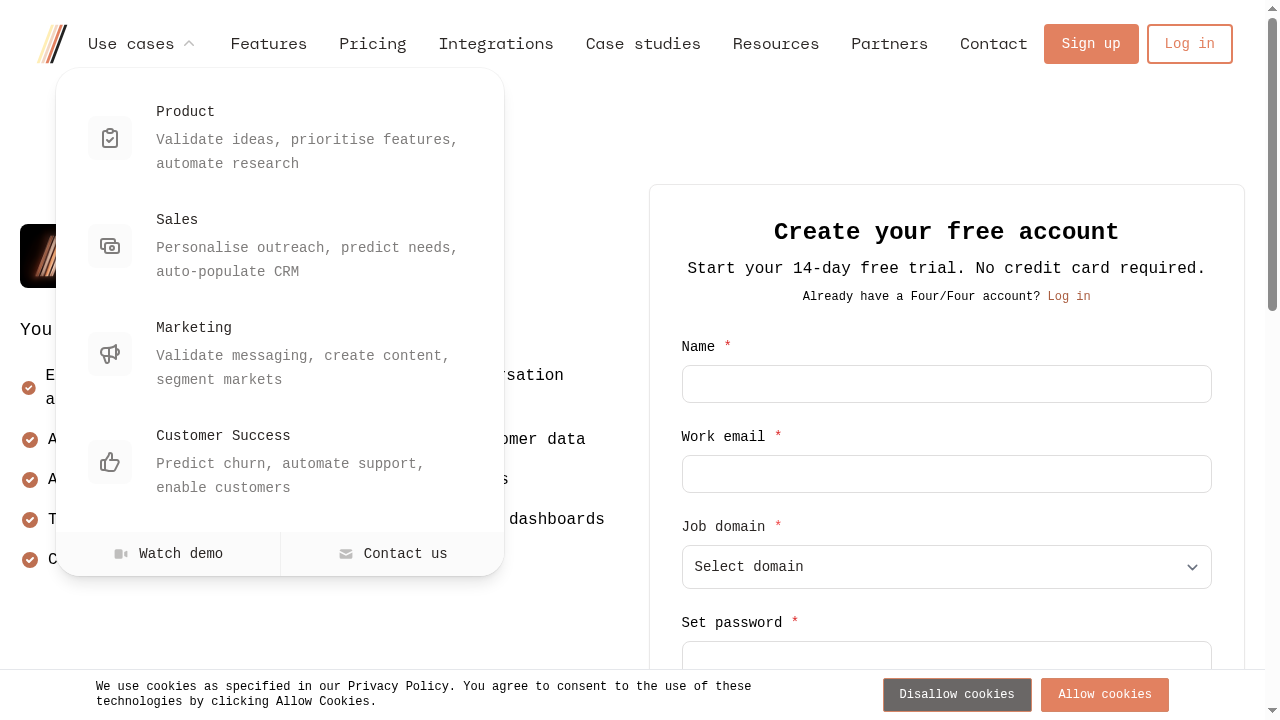Viewport: 1280px width, 720px height.
Task: Click the Product clipboard icon
Action: [x=110, y=138]
